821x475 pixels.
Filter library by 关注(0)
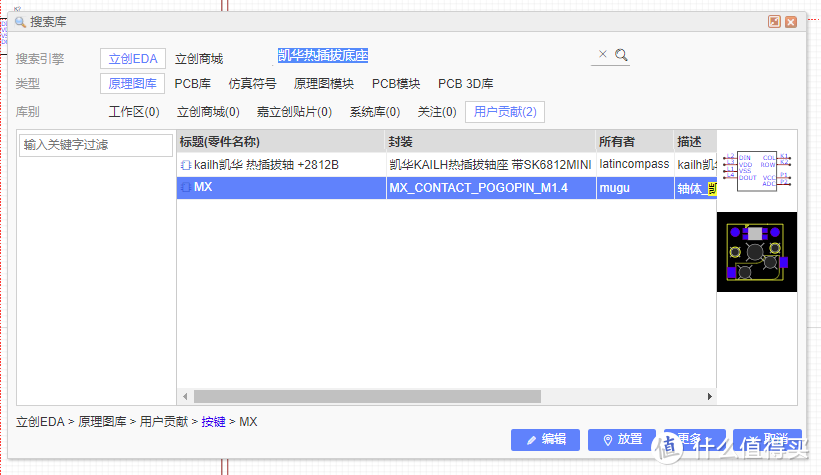tap(437, 112)
